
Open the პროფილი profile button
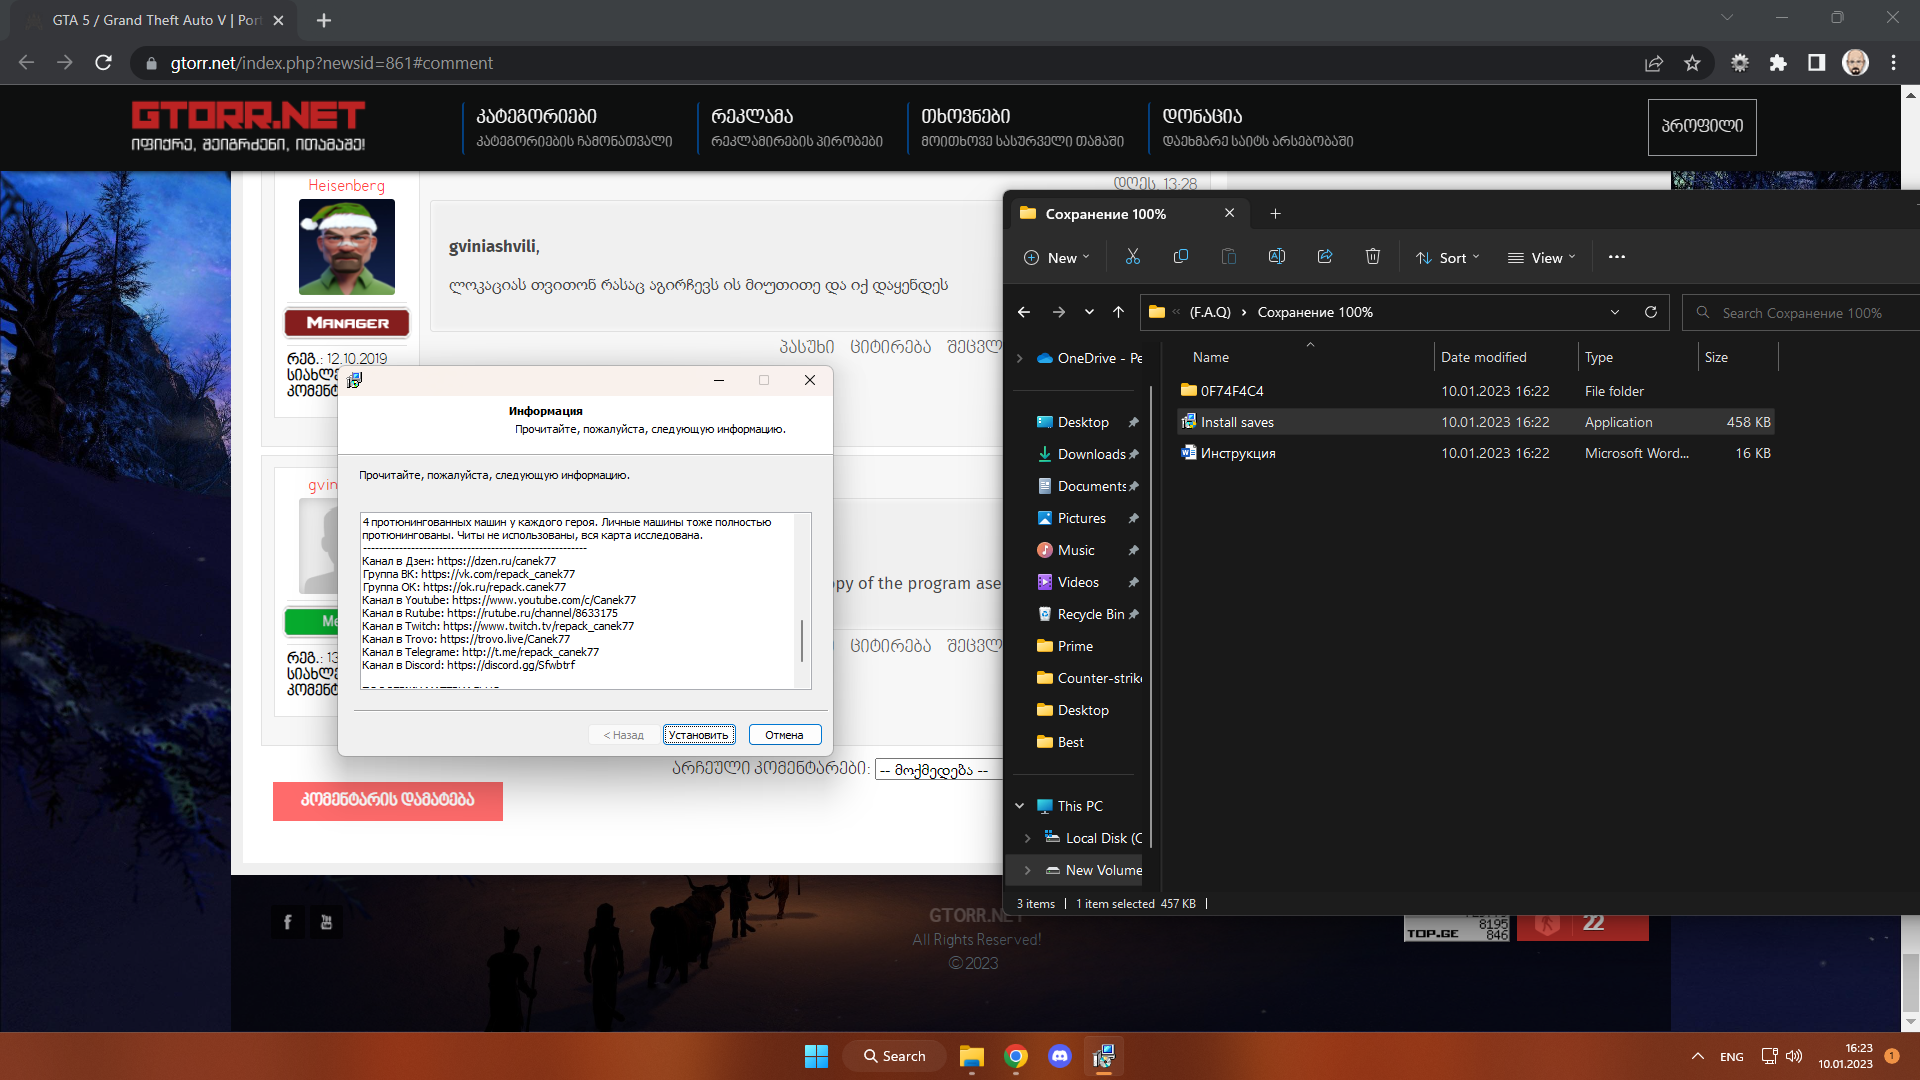[1702, 127]
